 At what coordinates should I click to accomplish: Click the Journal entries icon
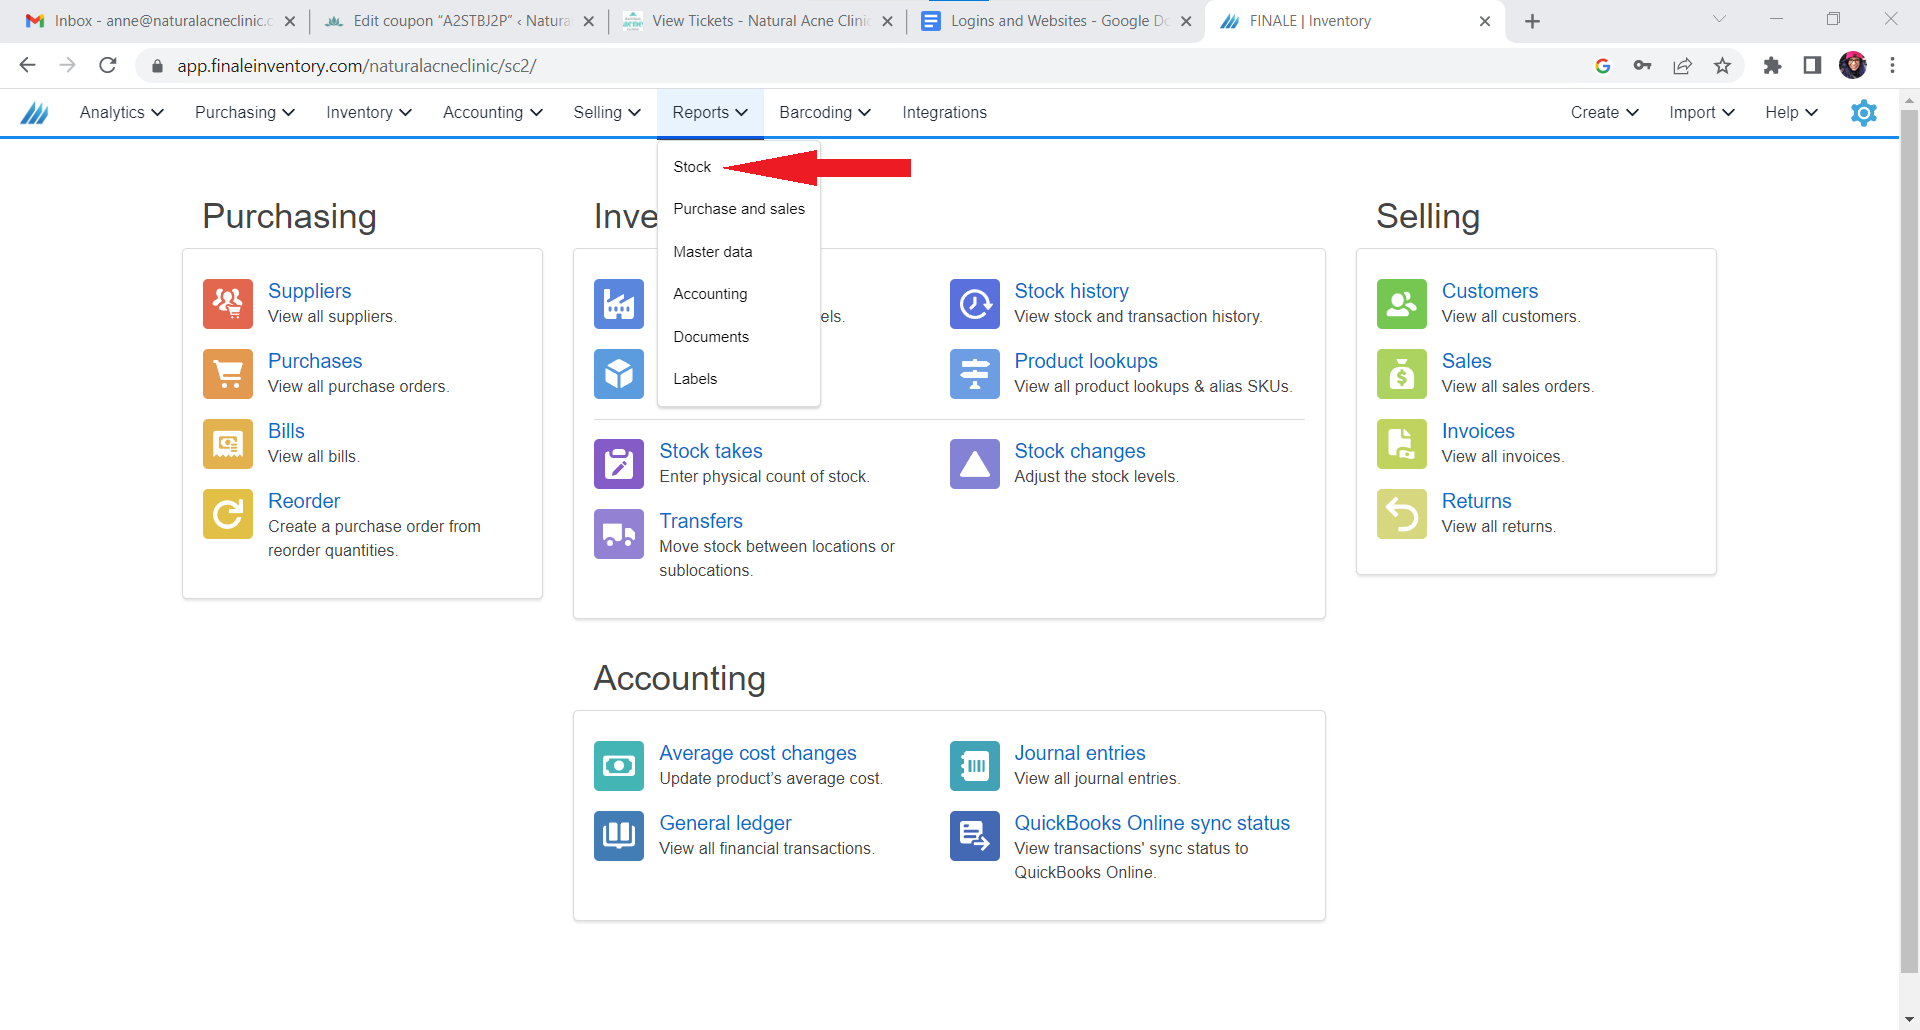coord(975,766)
